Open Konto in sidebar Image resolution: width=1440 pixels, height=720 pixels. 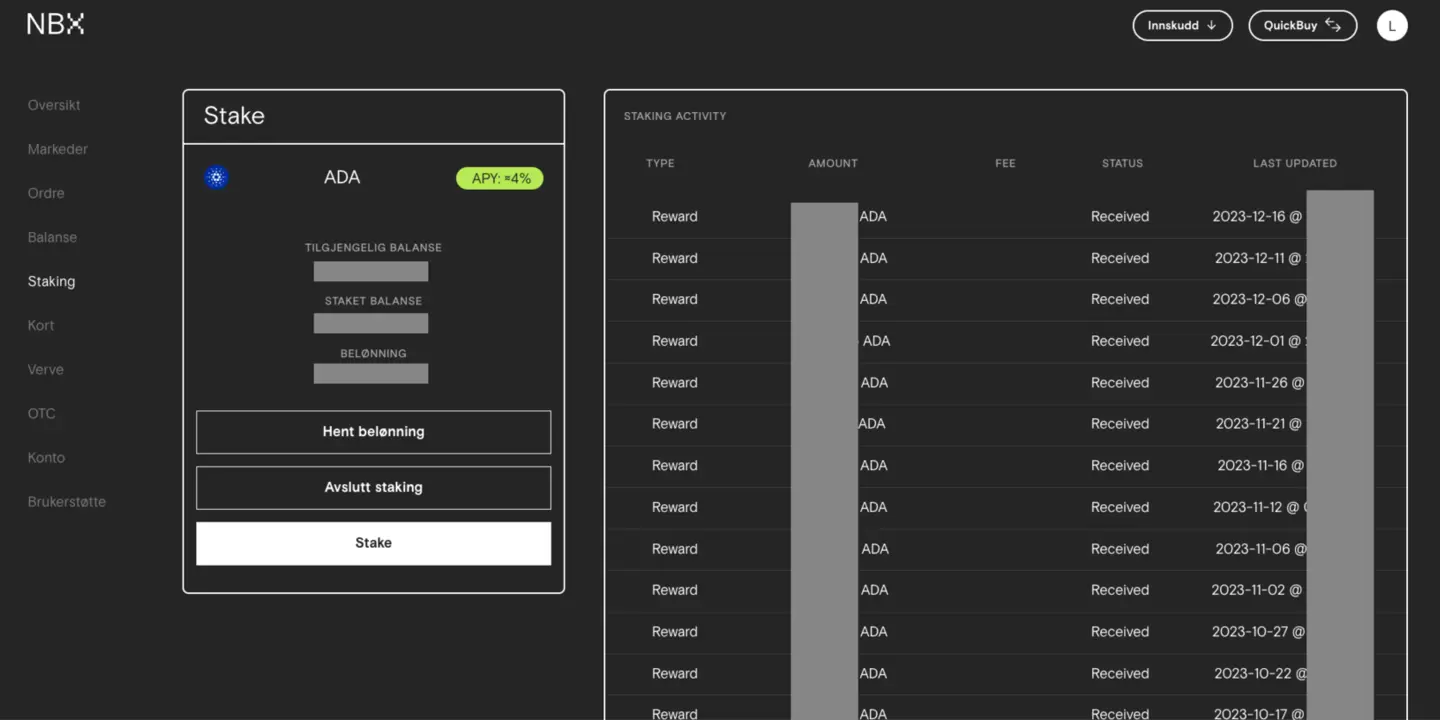pos(46,457)
